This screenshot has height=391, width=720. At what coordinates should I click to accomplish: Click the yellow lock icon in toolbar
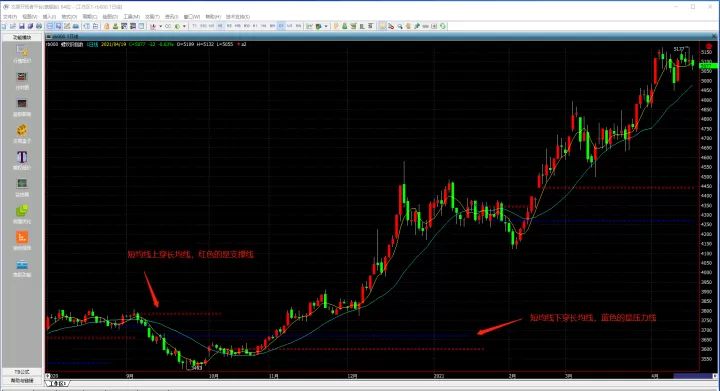click(107, 26)
